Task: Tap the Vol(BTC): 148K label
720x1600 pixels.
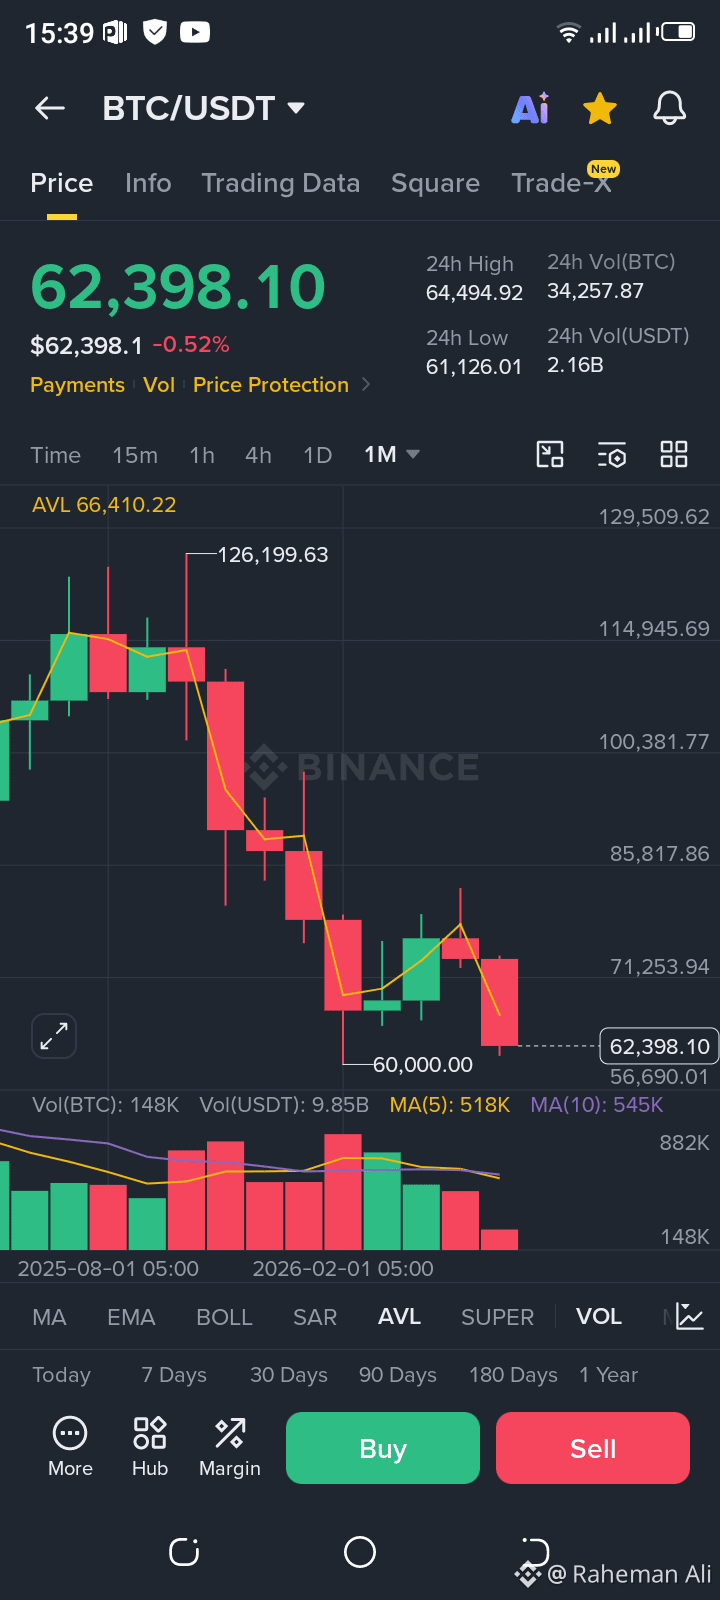Action: (x=106, y=1105)
